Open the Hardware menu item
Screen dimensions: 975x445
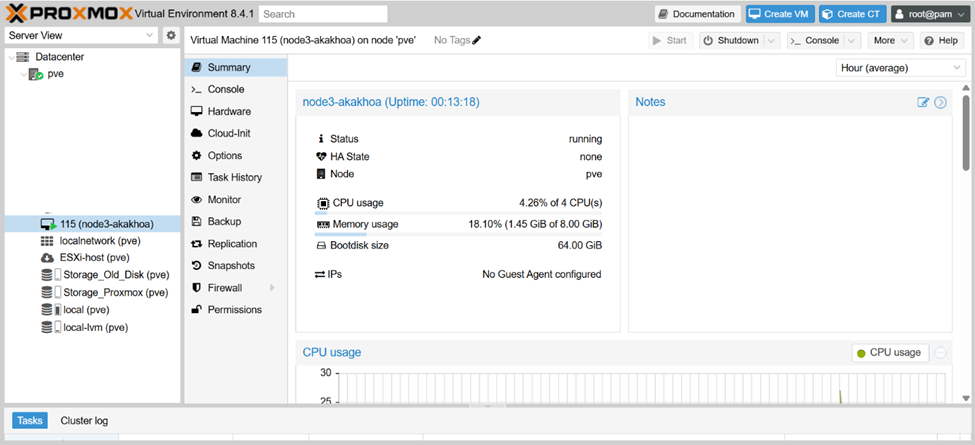coord(229,112)
